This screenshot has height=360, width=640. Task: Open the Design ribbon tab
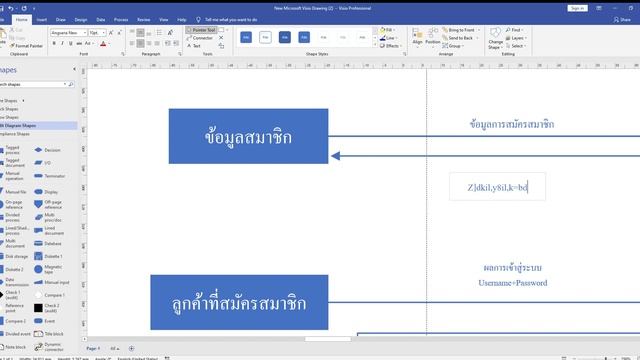click(x=81, y=20)
